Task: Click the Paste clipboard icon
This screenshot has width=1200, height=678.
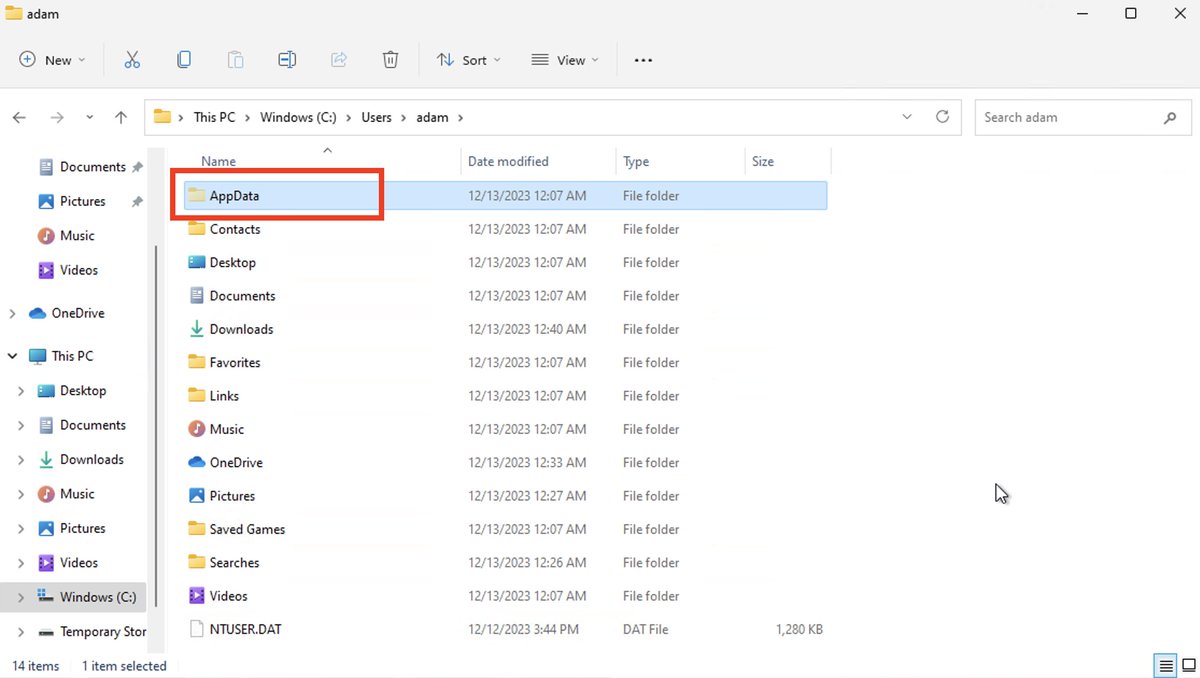Action: tap(236, 60)
